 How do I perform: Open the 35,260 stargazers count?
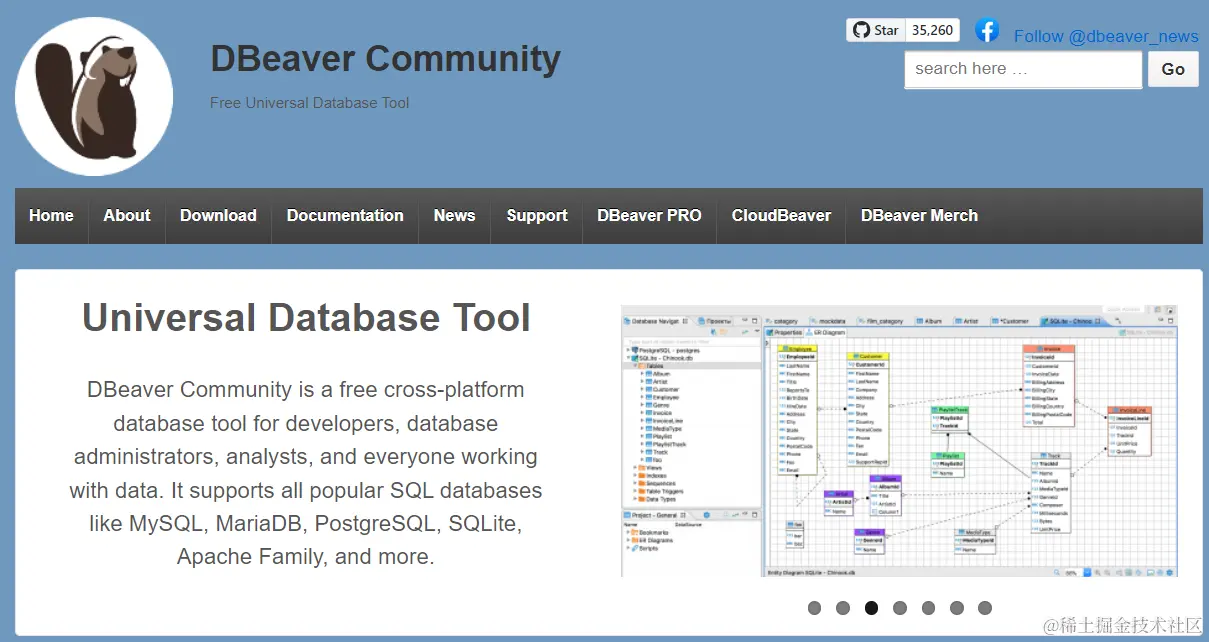(x=933, y=30)
